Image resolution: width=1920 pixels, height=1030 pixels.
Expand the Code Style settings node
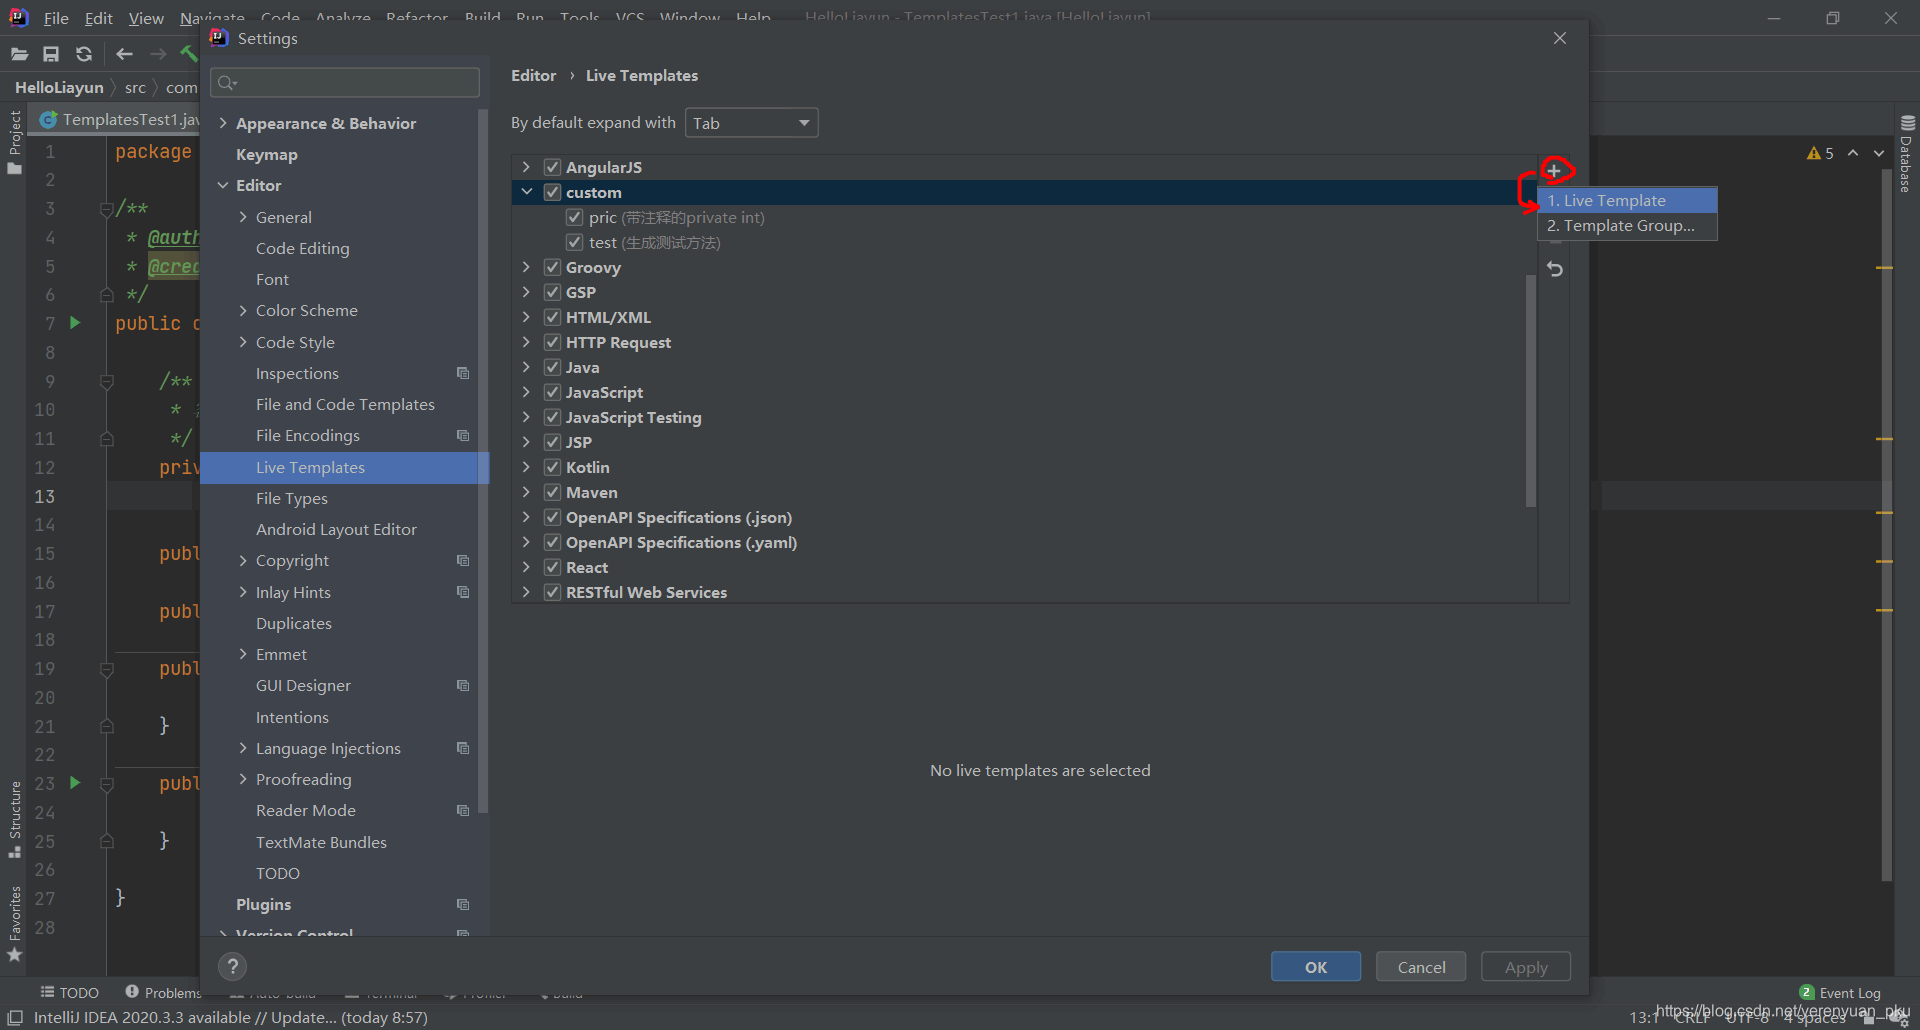pyautogui.click(x=243, y=342)
